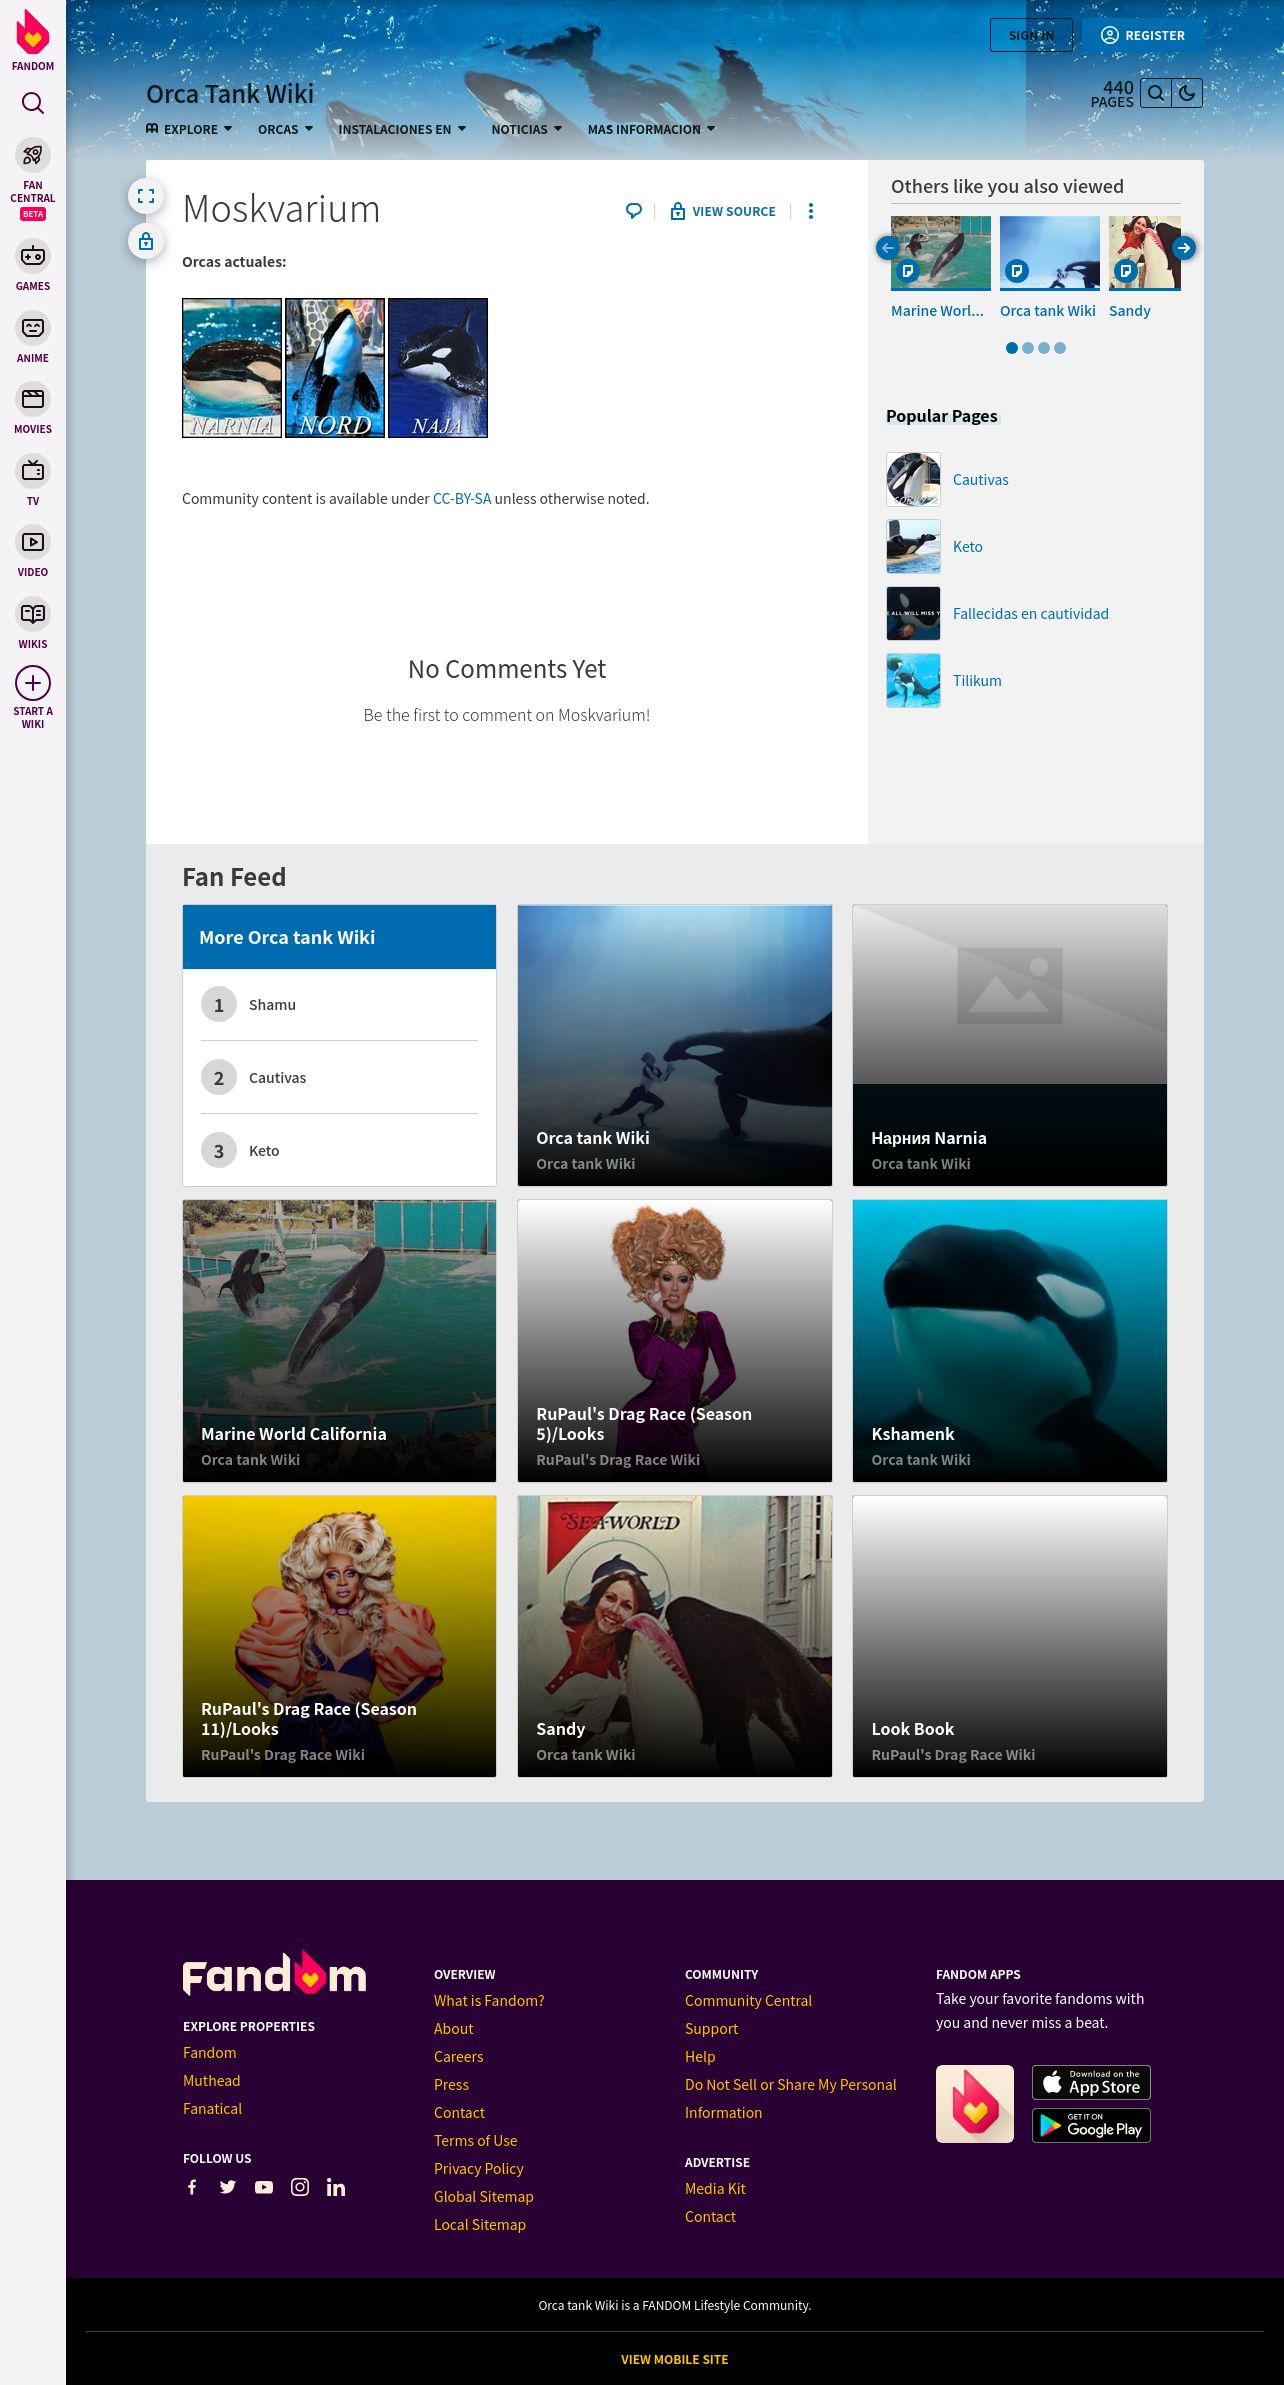
Task: Open Sandy thumbnail in Others also viewed
Action: click(1145, 253)
